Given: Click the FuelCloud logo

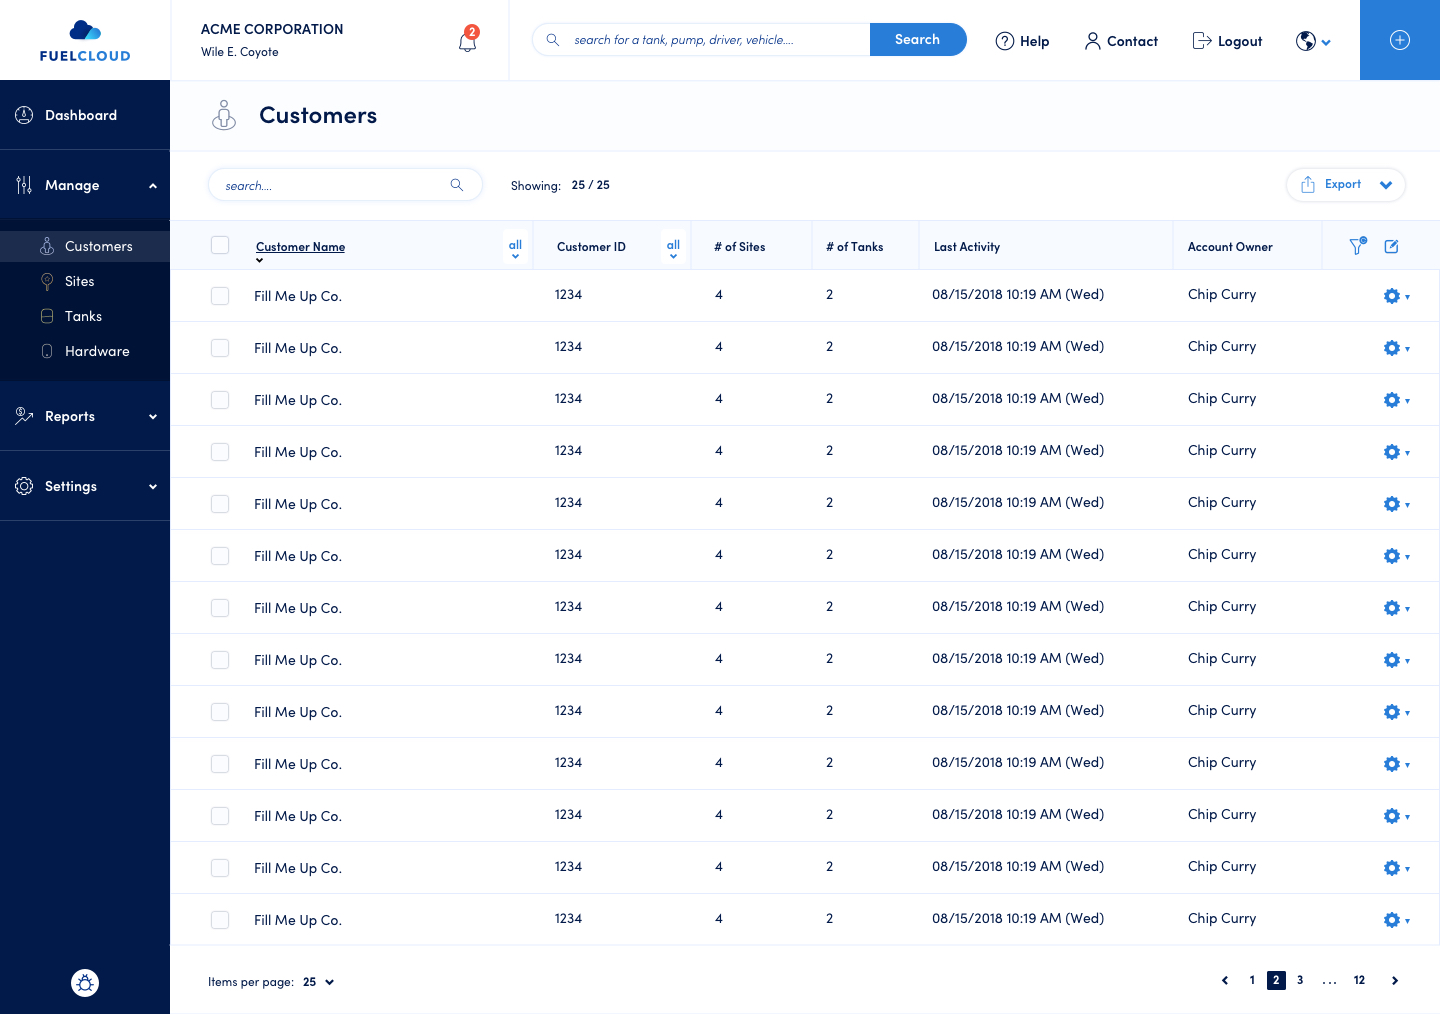Looking at the screenshot, I should pos(85,41).
